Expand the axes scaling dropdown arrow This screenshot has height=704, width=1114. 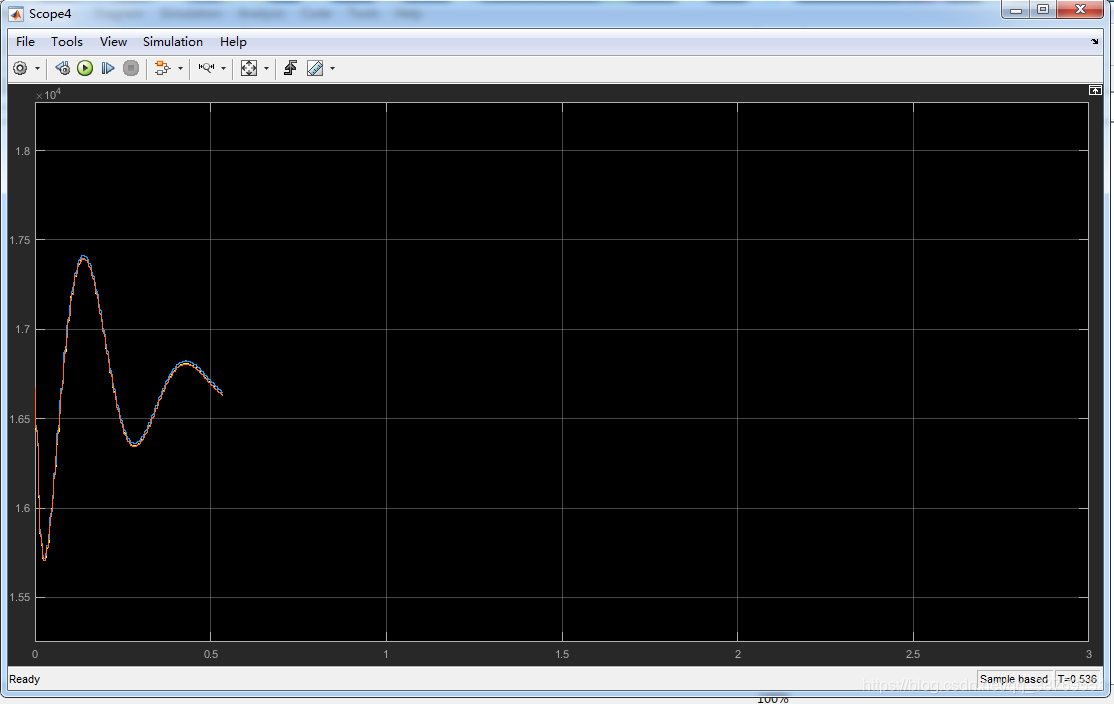click(x=266, y=69)
